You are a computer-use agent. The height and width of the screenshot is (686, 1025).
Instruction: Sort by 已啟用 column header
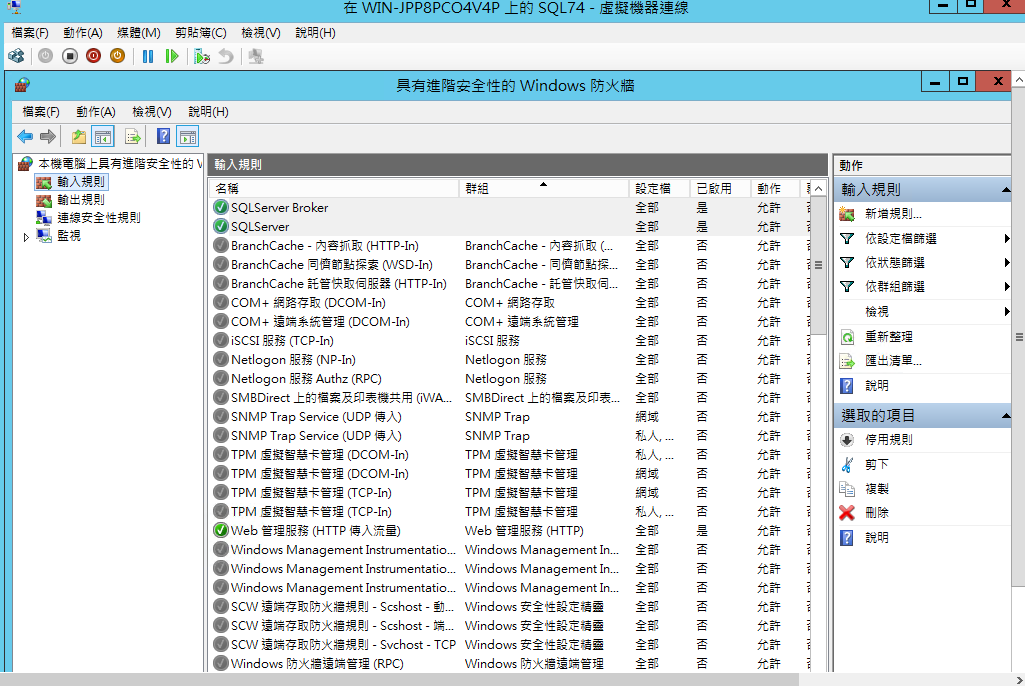pyautogui.click(x=719, y=188)
